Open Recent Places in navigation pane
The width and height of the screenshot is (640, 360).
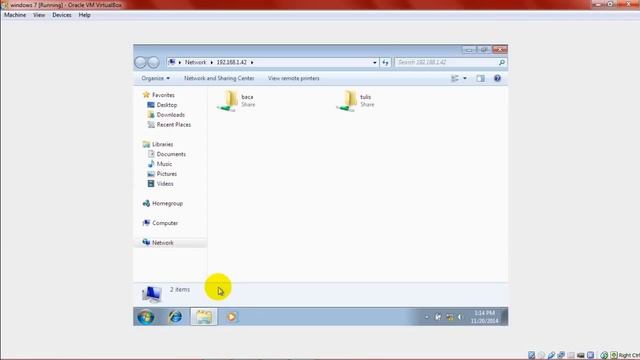coord(169,125)
